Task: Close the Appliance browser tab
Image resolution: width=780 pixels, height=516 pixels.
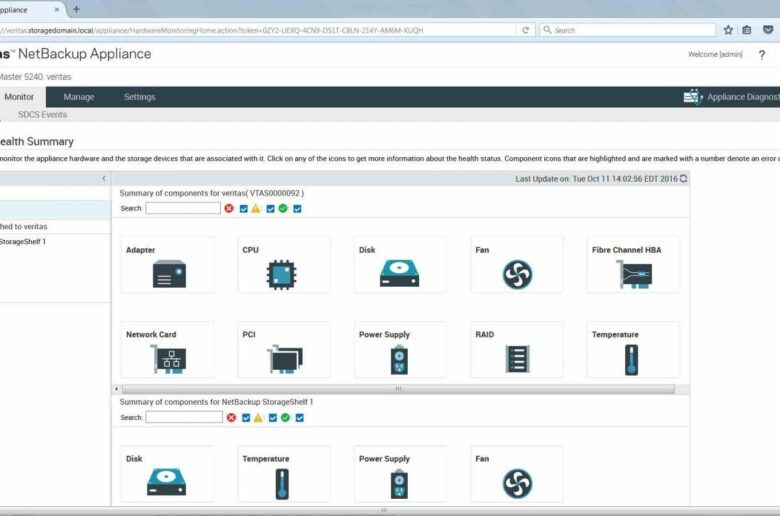Action: [x=57, y=9]
